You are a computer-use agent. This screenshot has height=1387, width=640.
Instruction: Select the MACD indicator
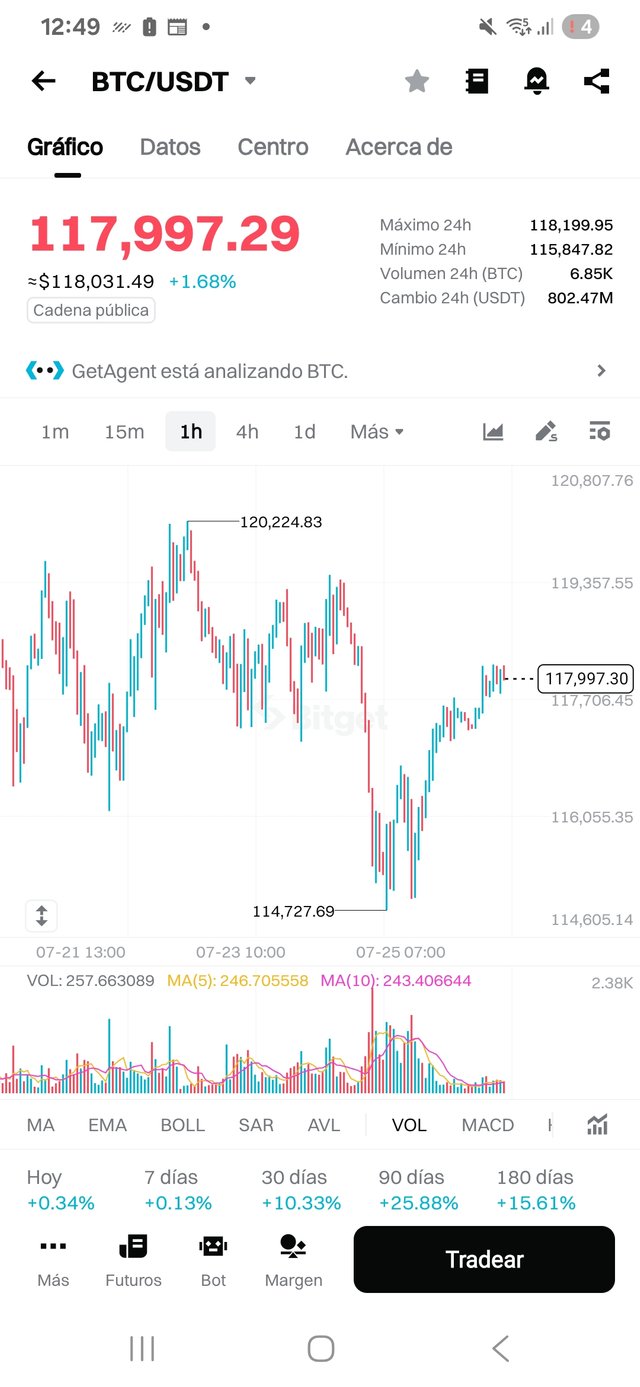point(488,1125)
